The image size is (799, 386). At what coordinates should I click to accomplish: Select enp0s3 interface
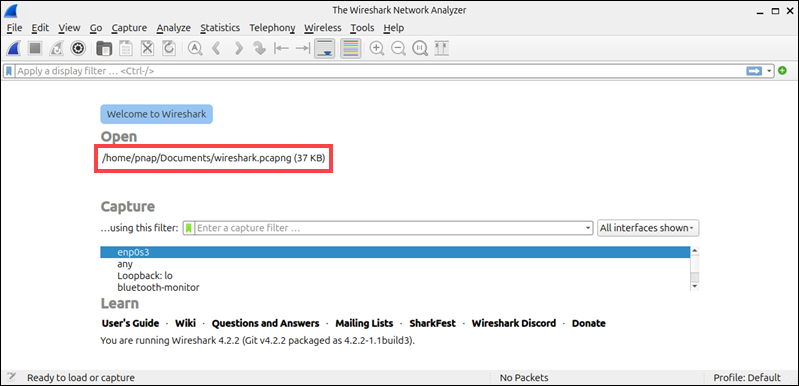pyautogui.click(x=395, y=252)
